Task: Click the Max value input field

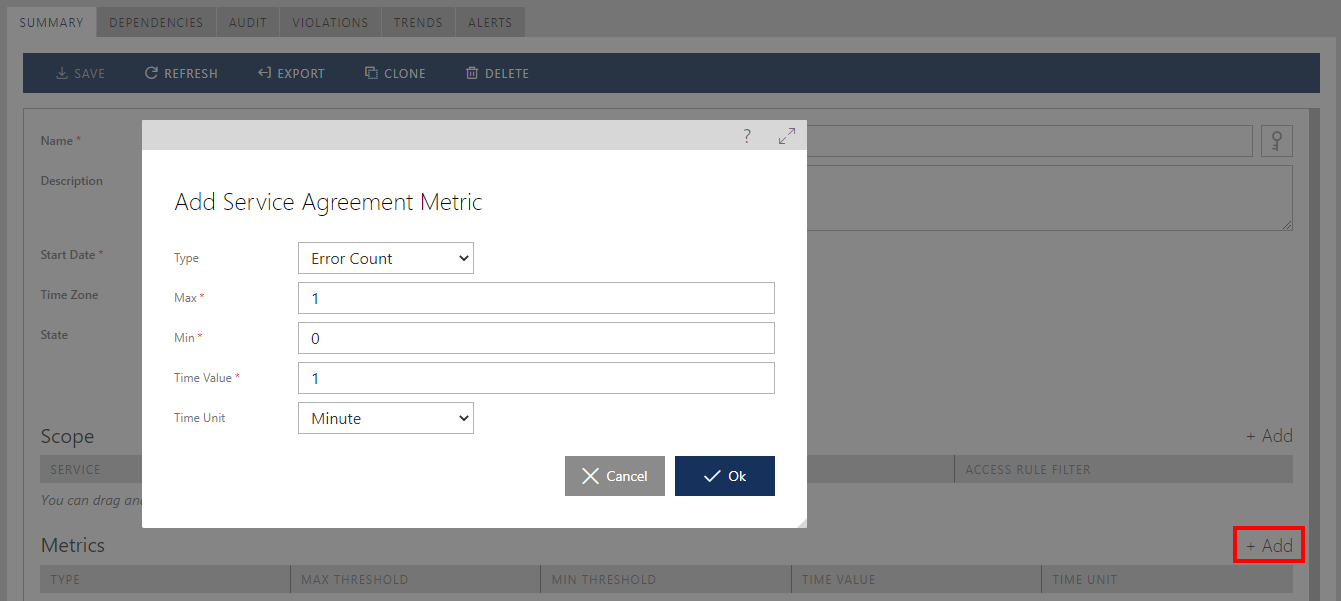Action: click(536, 298)
